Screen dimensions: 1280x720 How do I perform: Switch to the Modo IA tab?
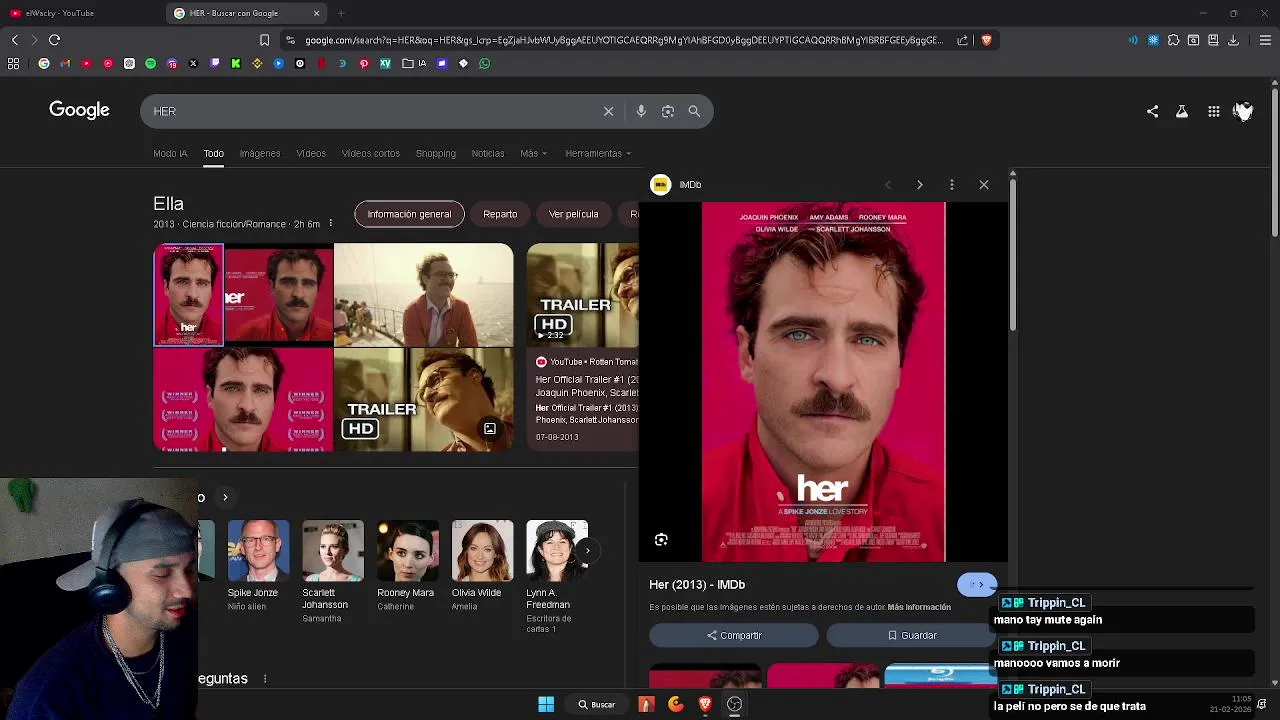(170, 153)
